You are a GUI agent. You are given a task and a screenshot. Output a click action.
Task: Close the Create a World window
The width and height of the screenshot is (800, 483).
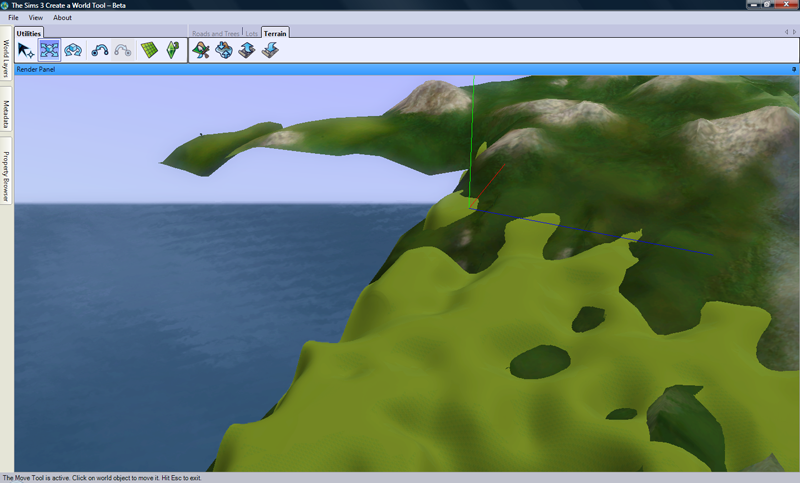point(787,5)
